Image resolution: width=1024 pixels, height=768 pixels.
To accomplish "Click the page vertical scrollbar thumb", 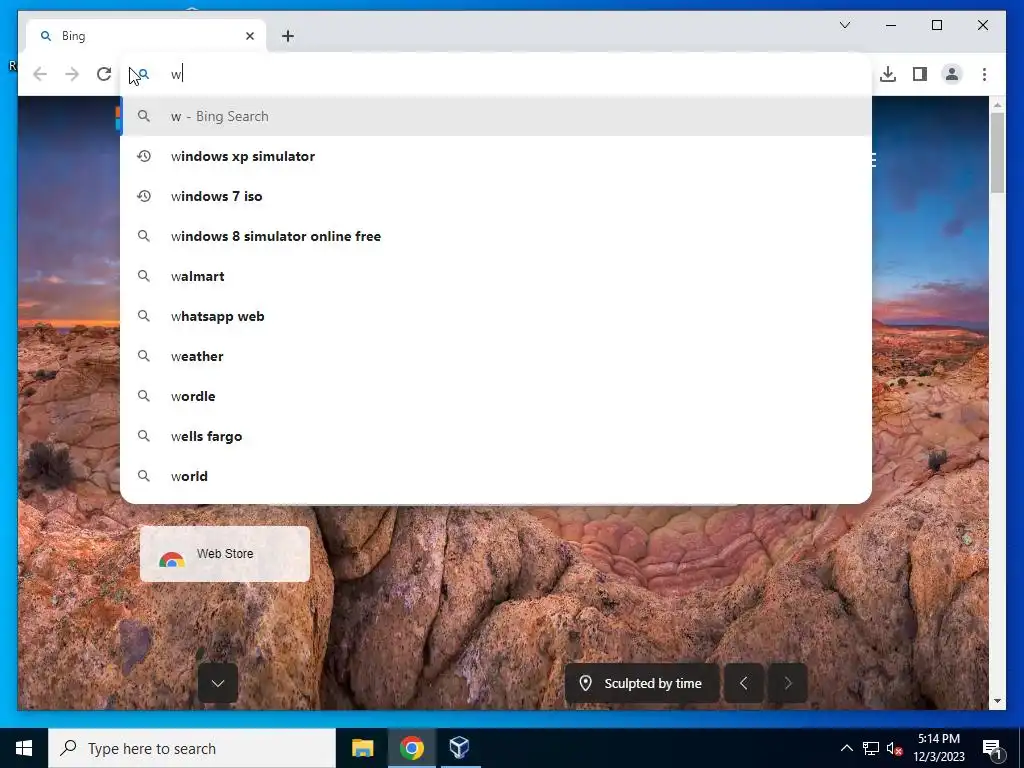I will 997,153.
